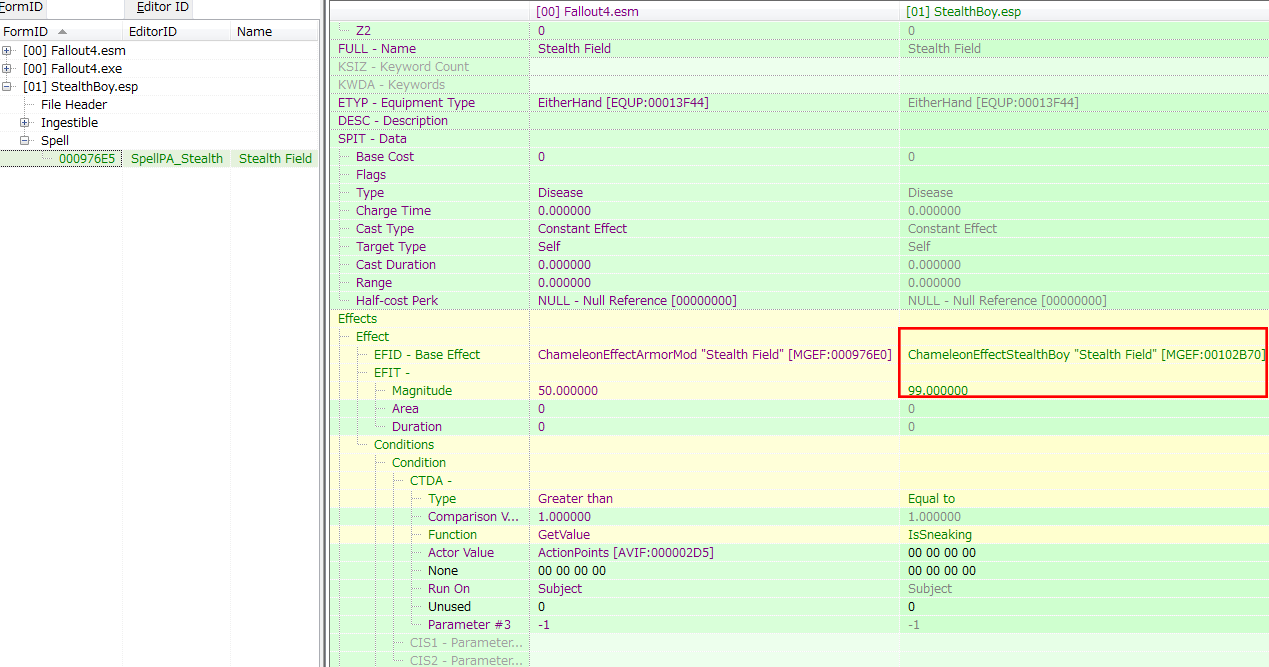Select the CTDA - row label
The image size is (1269, 667).
click(x=431, y=480)
